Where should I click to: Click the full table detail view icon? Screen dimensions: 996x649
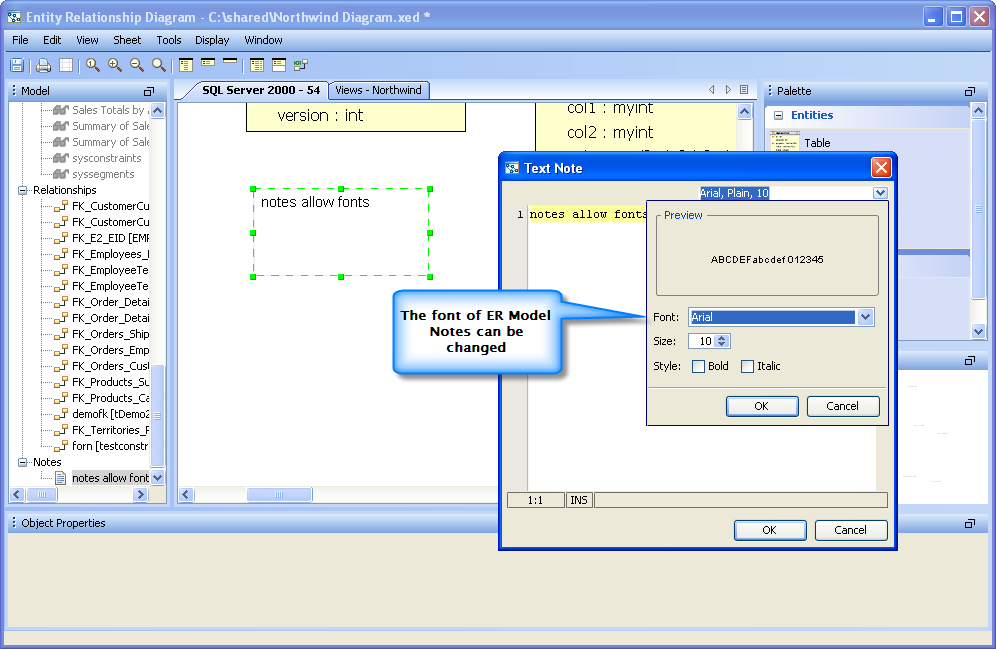(x=186, y=65)
